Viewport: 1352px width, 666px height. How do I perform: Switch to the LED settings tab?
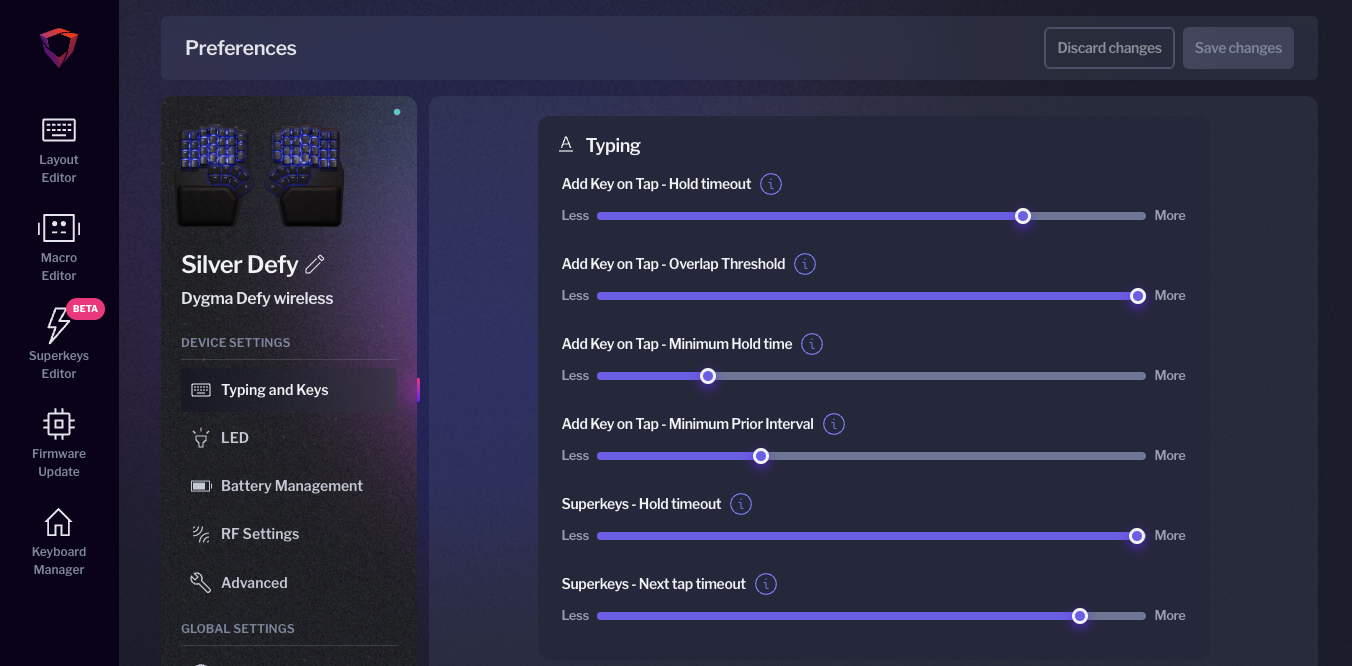(289, 438)
